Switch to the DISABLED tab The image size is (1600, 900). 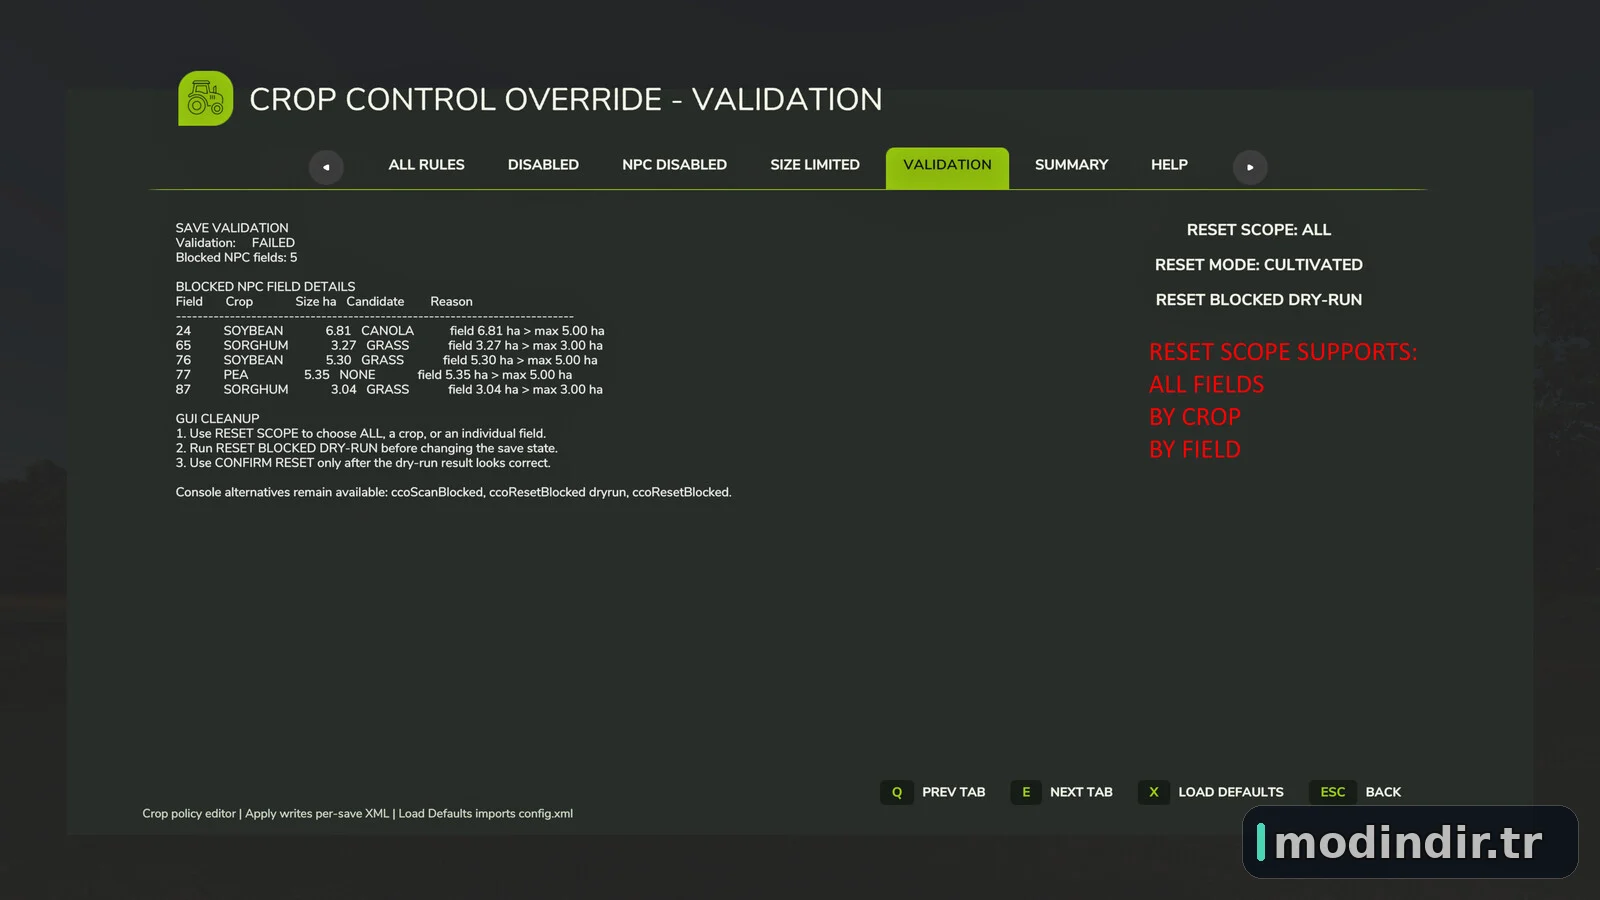(543, 165)
